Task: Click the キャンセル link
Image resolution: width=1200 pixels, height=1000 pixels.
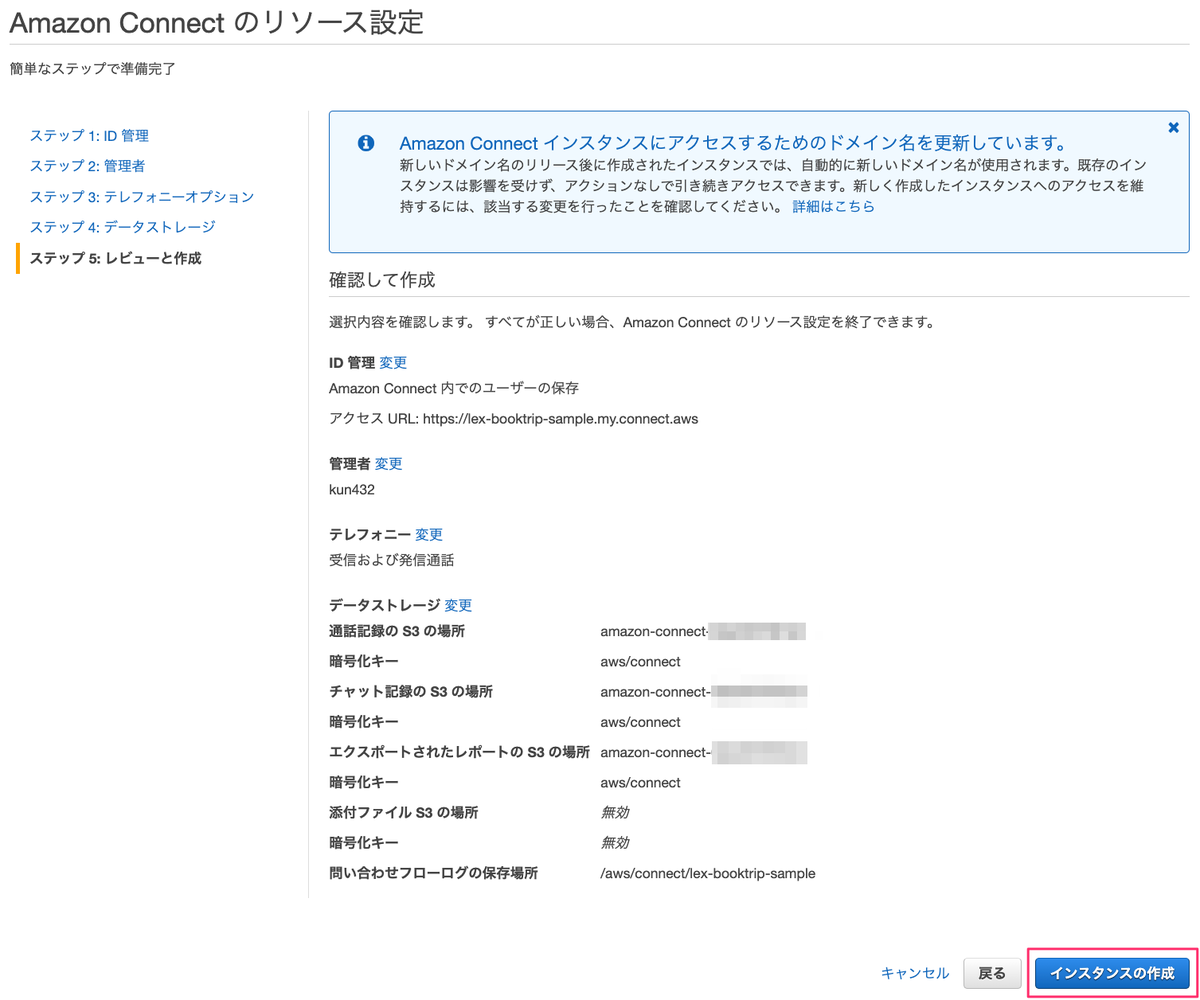Action: [914, 973]
